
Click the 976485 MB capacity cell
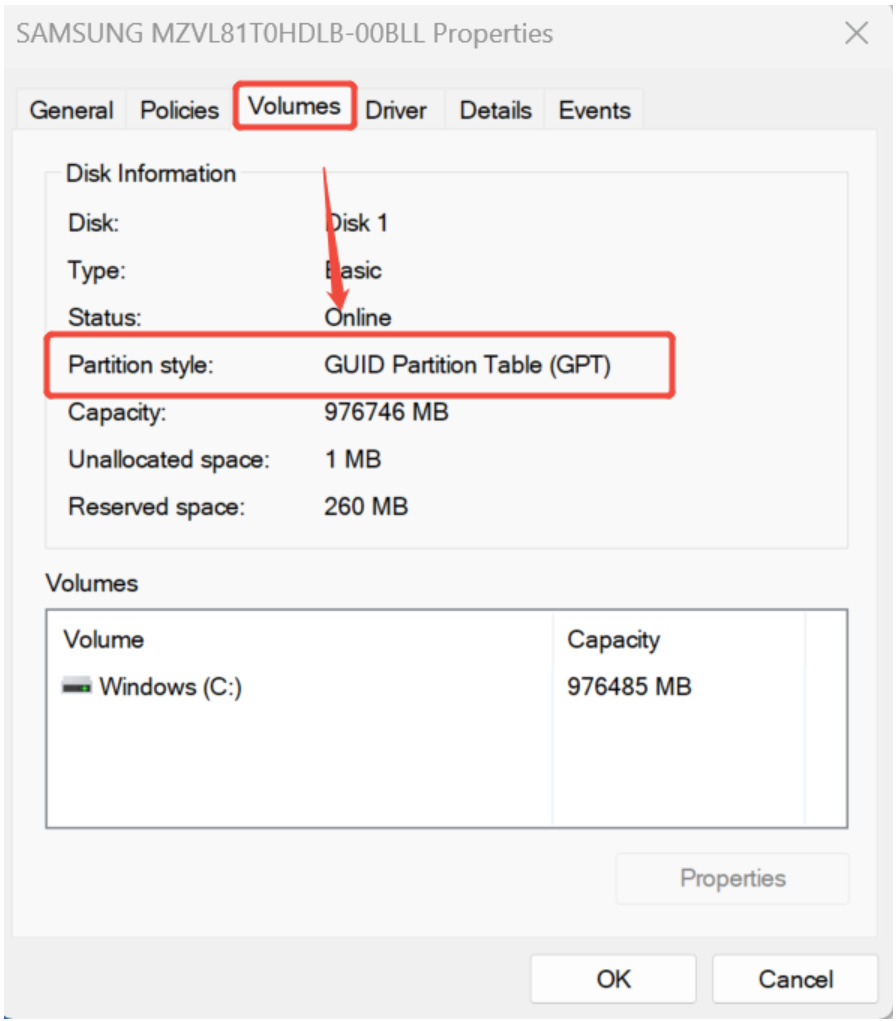pos(629,687)
